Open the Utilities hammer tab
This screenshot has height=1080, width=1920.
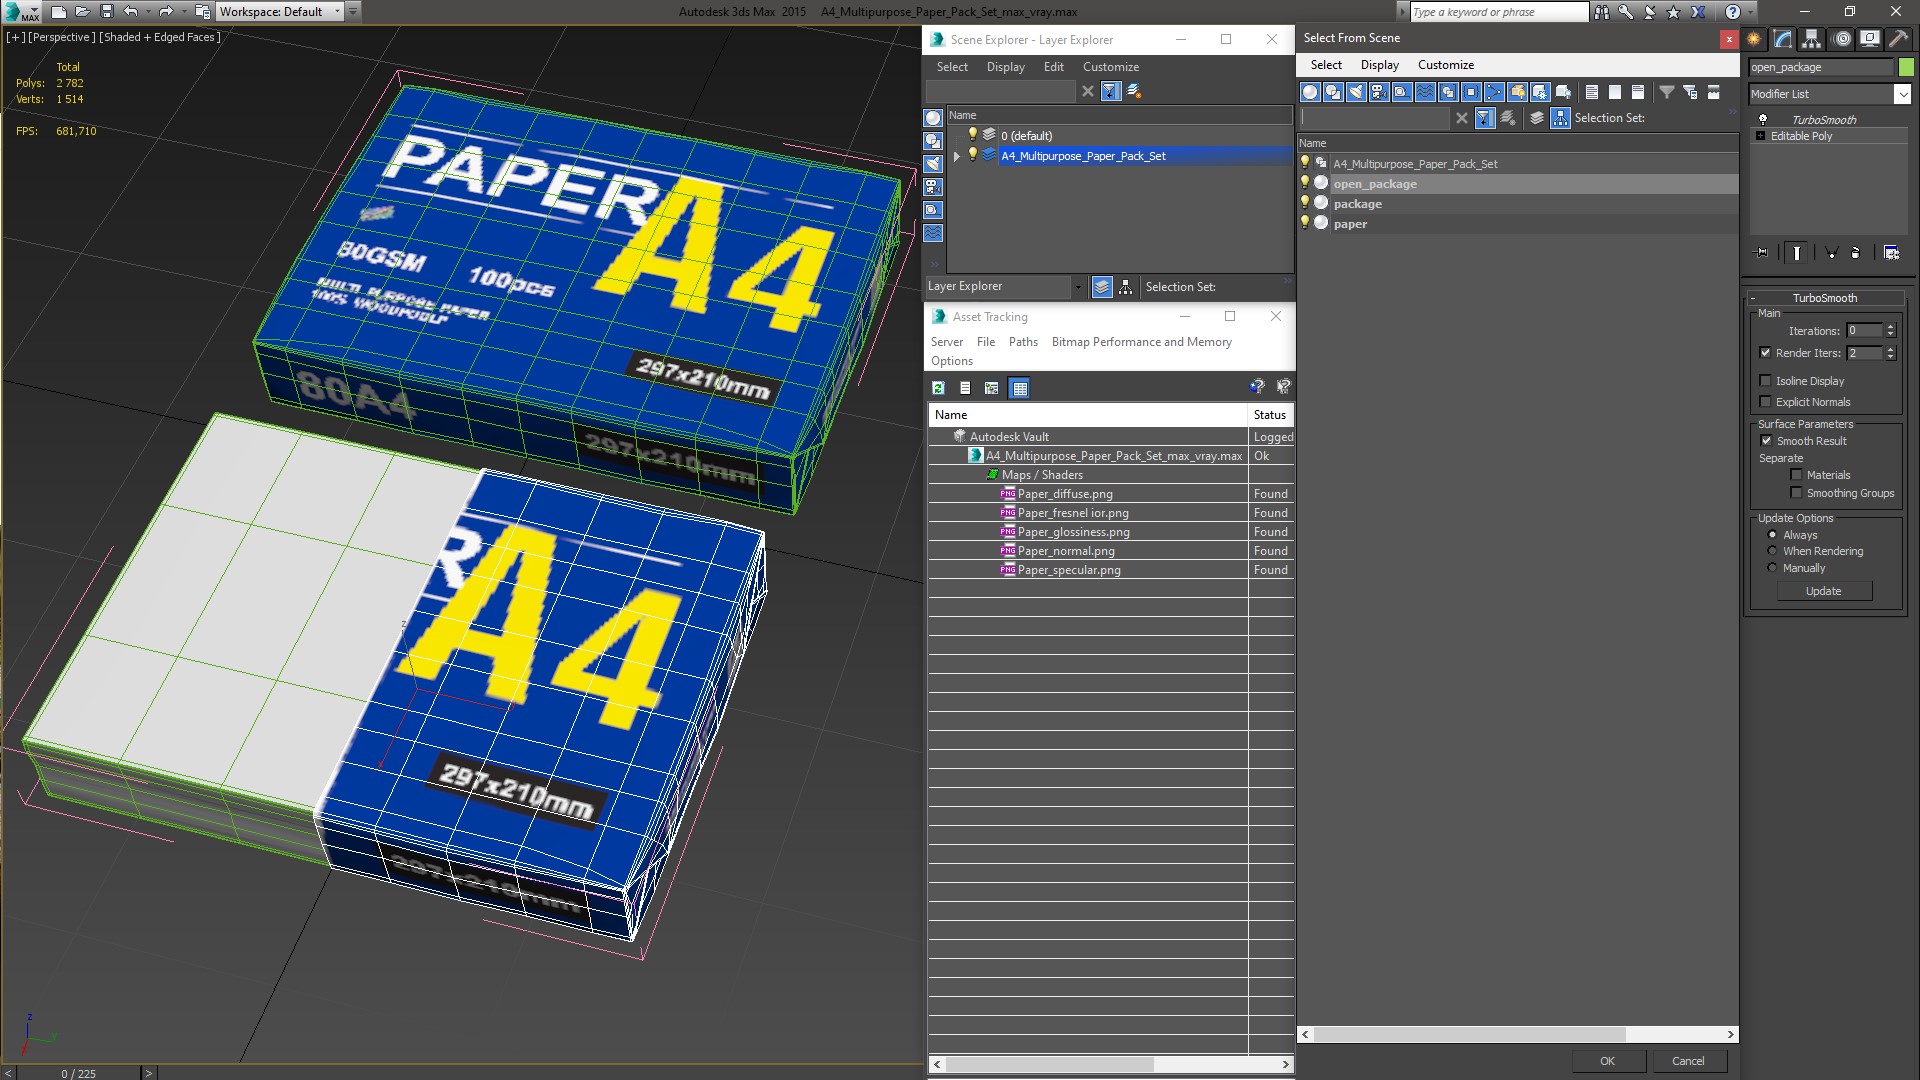pos(1898,39)
